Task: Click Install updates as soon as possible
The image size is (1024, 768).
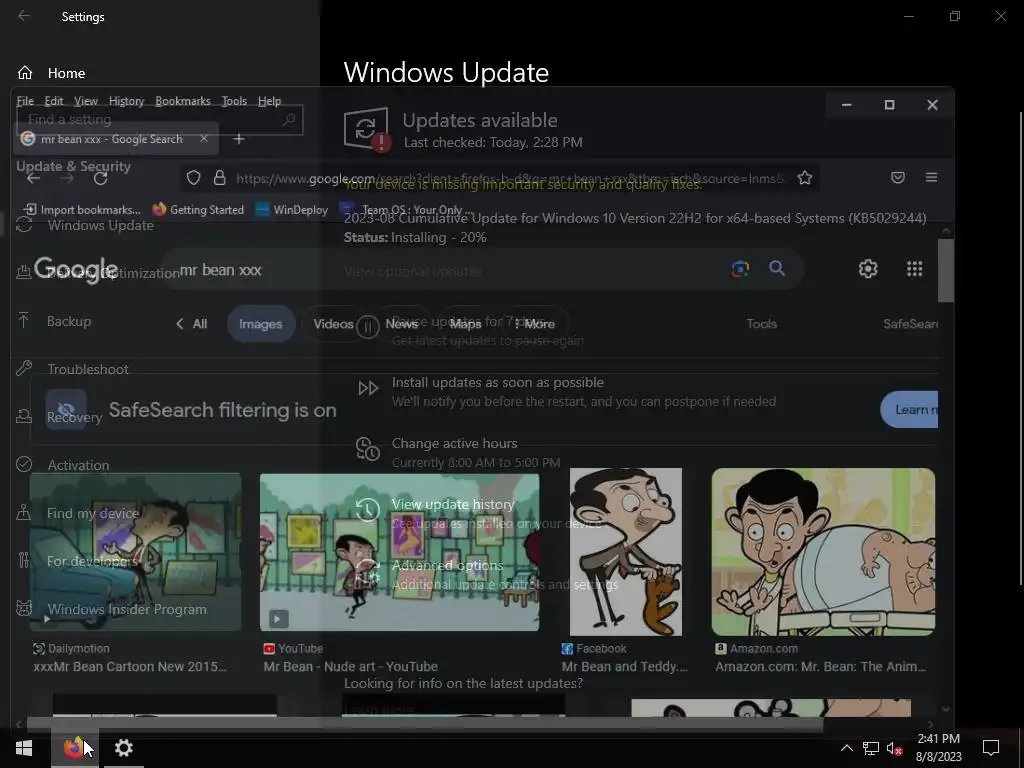Action: [498, 382]
